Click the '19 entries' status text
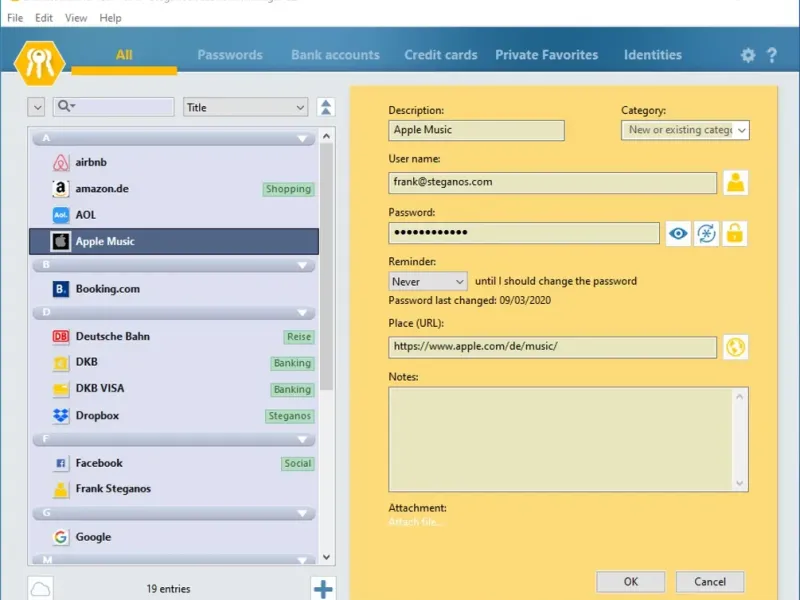Screen dimensions: 800x600 pyautogui.click(x=168, y=589)
